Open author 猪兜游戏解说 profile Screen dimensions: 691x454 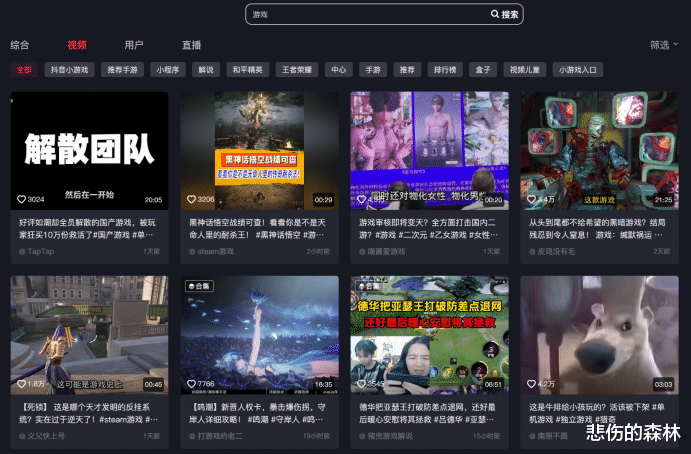tap(386, 436)
